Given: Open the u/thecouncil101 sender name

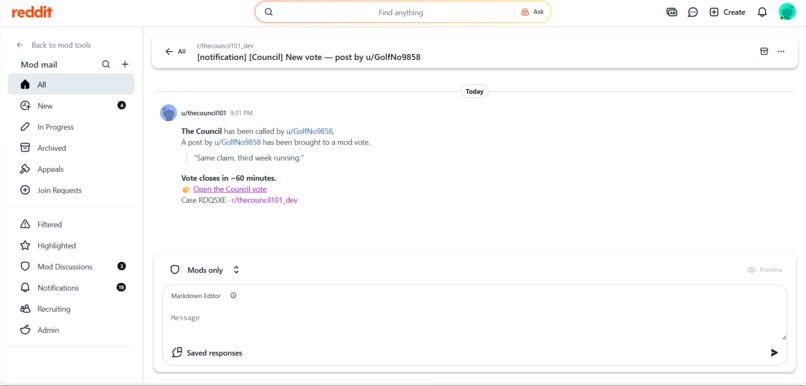Looking at the screenshot, I should point(204,113).
